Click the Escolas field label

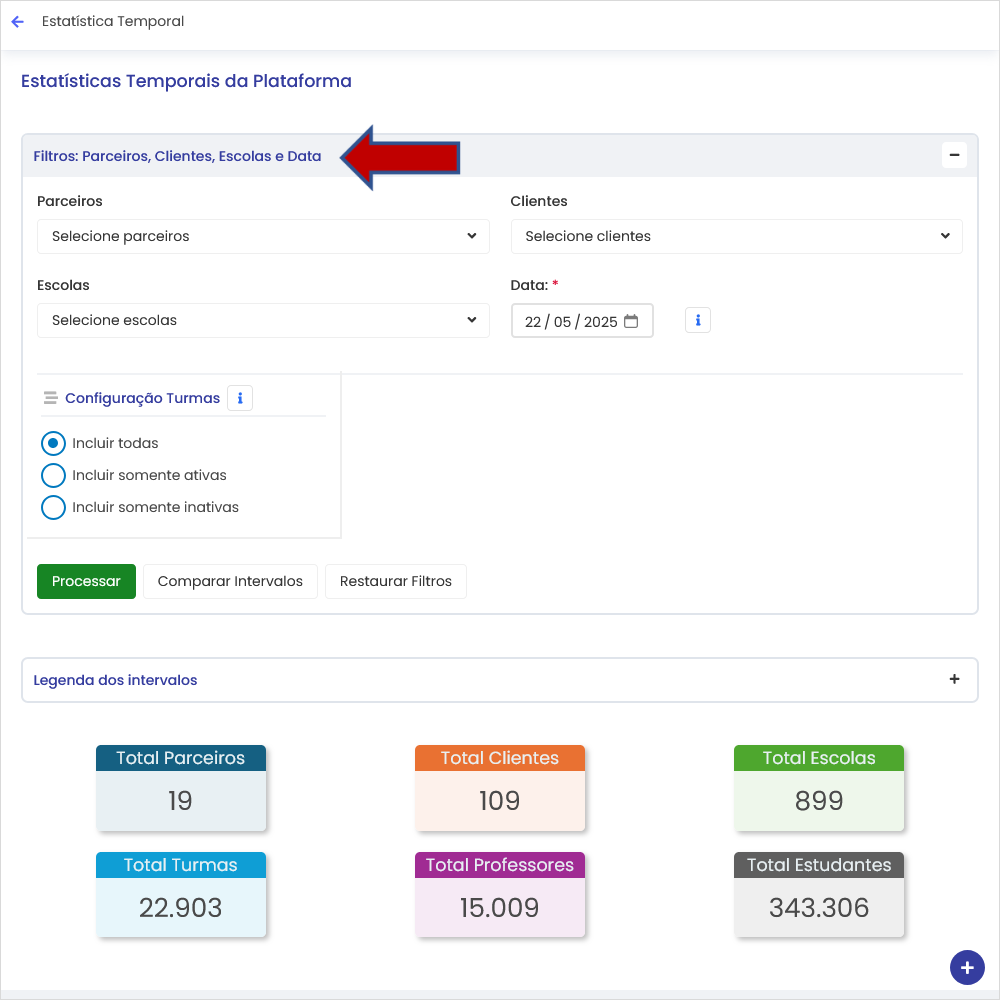63,285
